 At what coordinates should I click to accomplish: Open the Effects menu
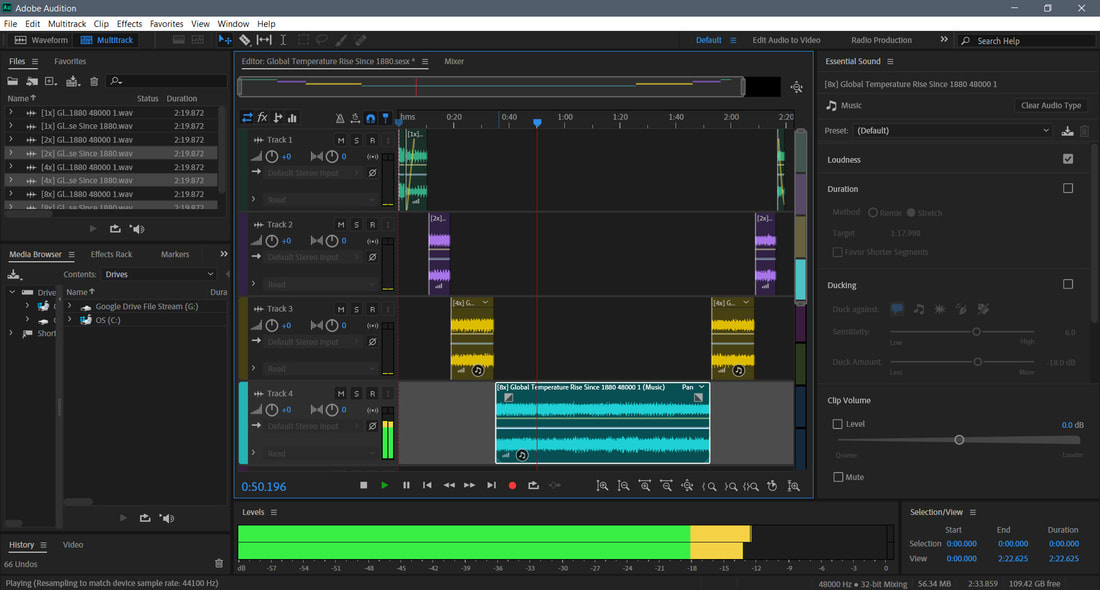[129, 24]
